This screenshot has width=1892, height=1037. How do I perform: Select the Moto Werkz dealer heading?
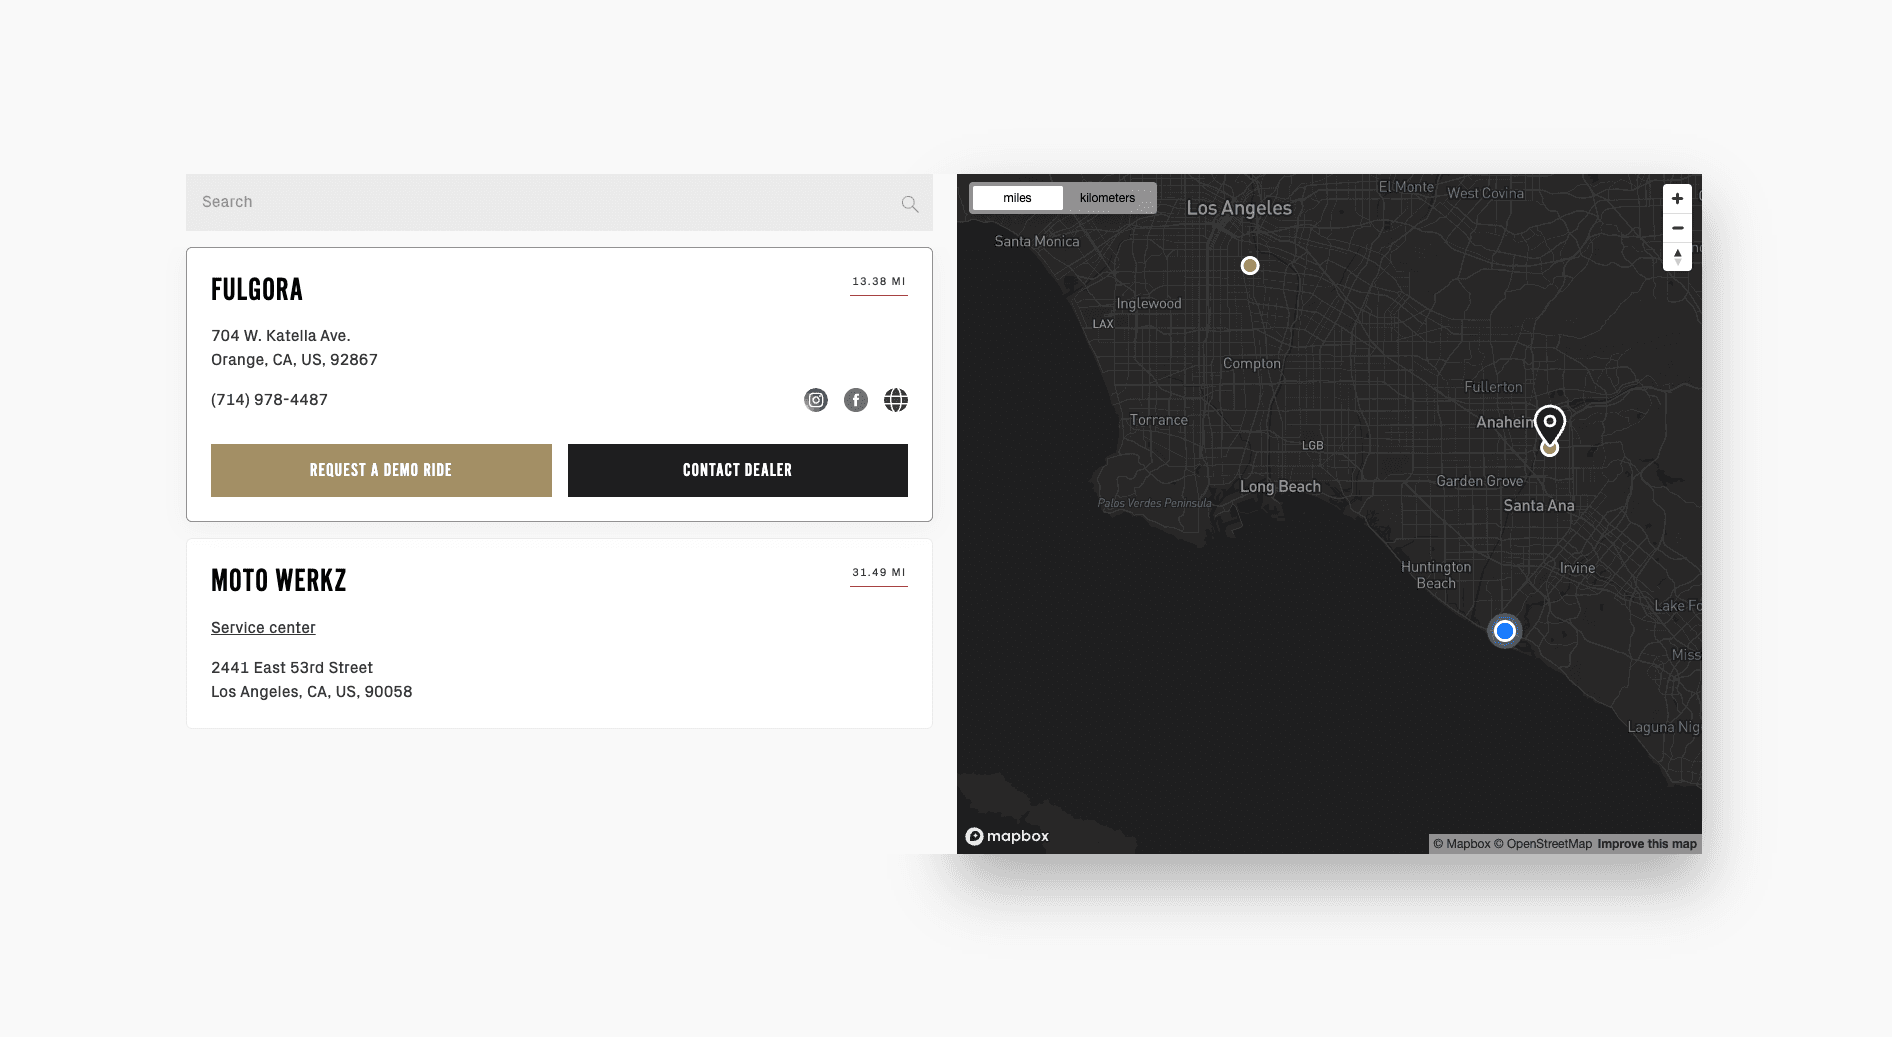click(279, 581)
